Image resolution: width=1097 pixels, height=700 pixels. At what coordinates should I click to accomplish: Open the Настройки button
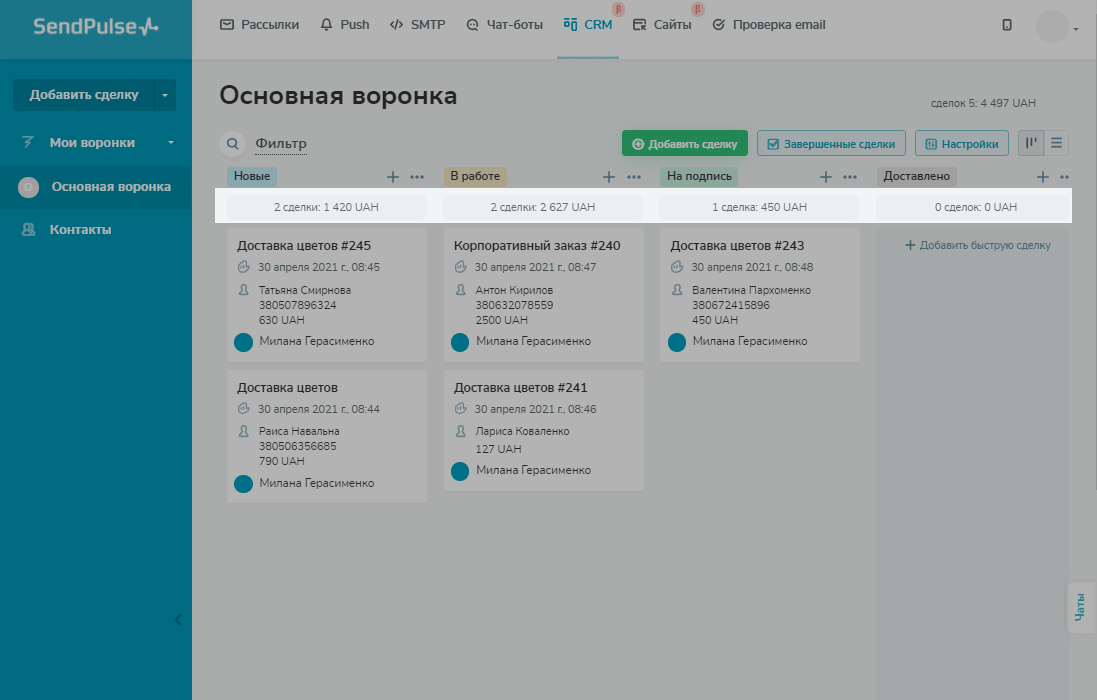961,144
